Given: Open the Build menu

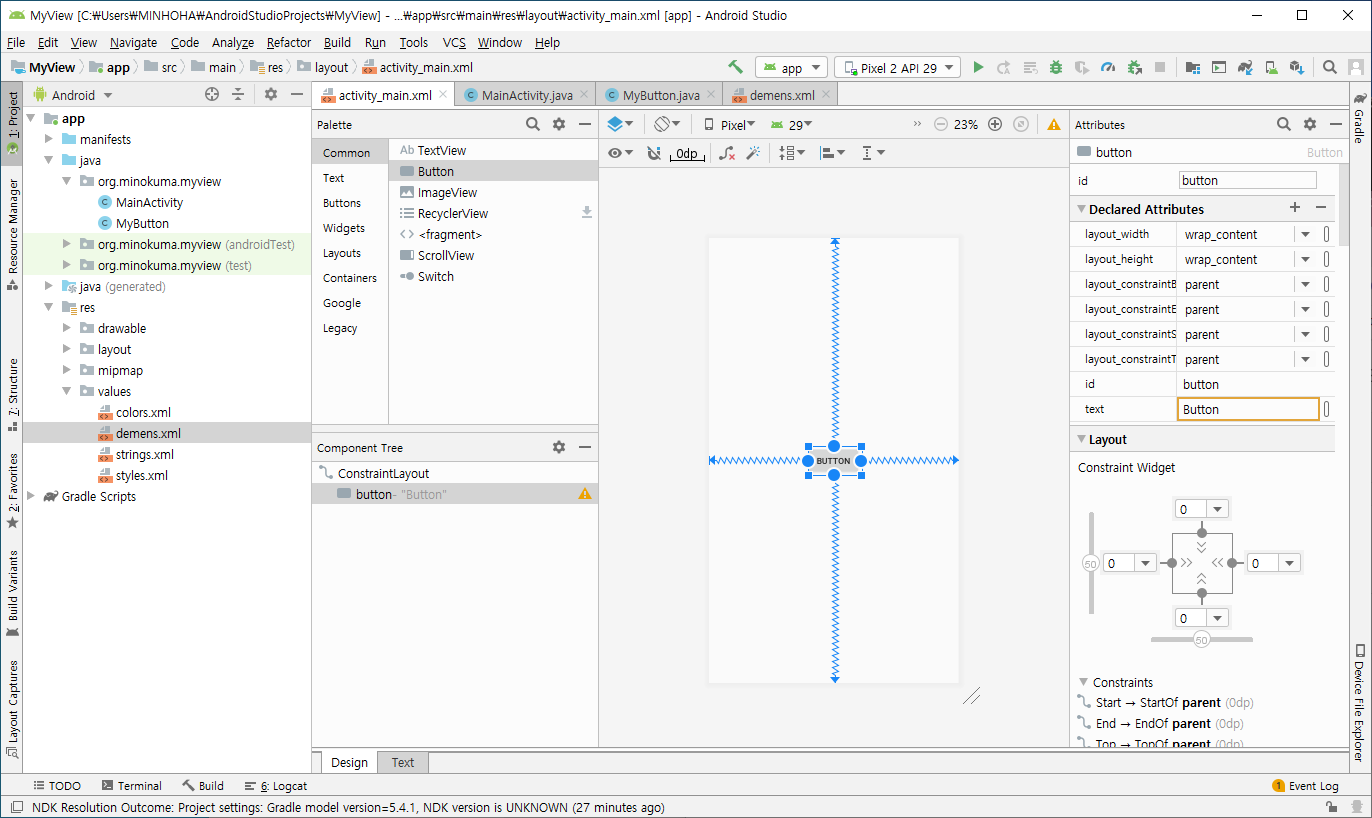Looking at the screenshot, I should pyautogui.click(x=337, y=42).
